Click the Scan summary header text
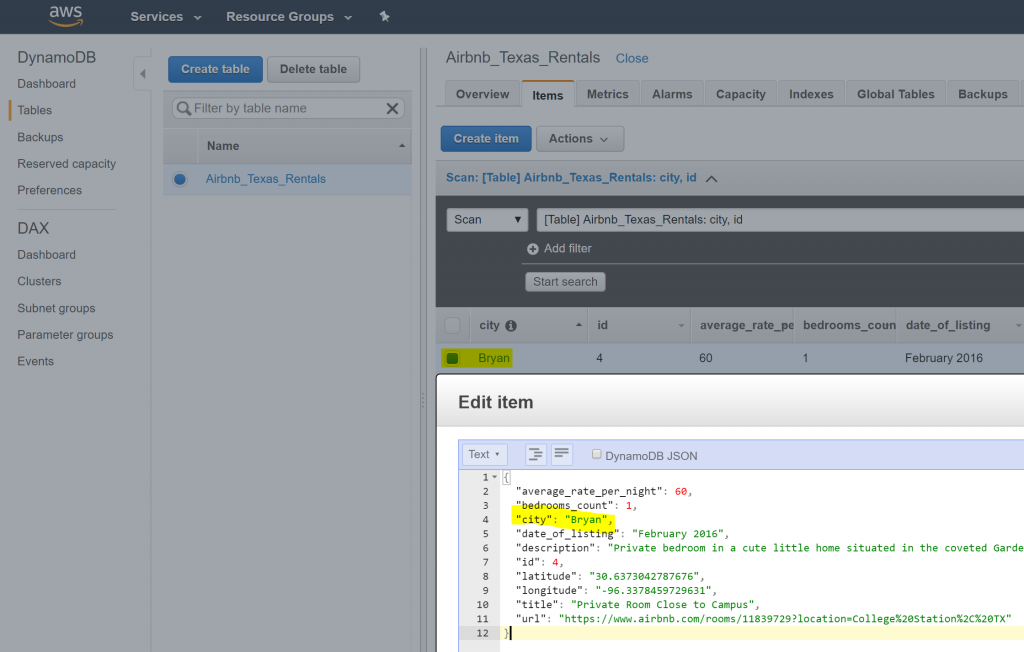This screenshot has height=652, width=1024. tap(571, 178)
